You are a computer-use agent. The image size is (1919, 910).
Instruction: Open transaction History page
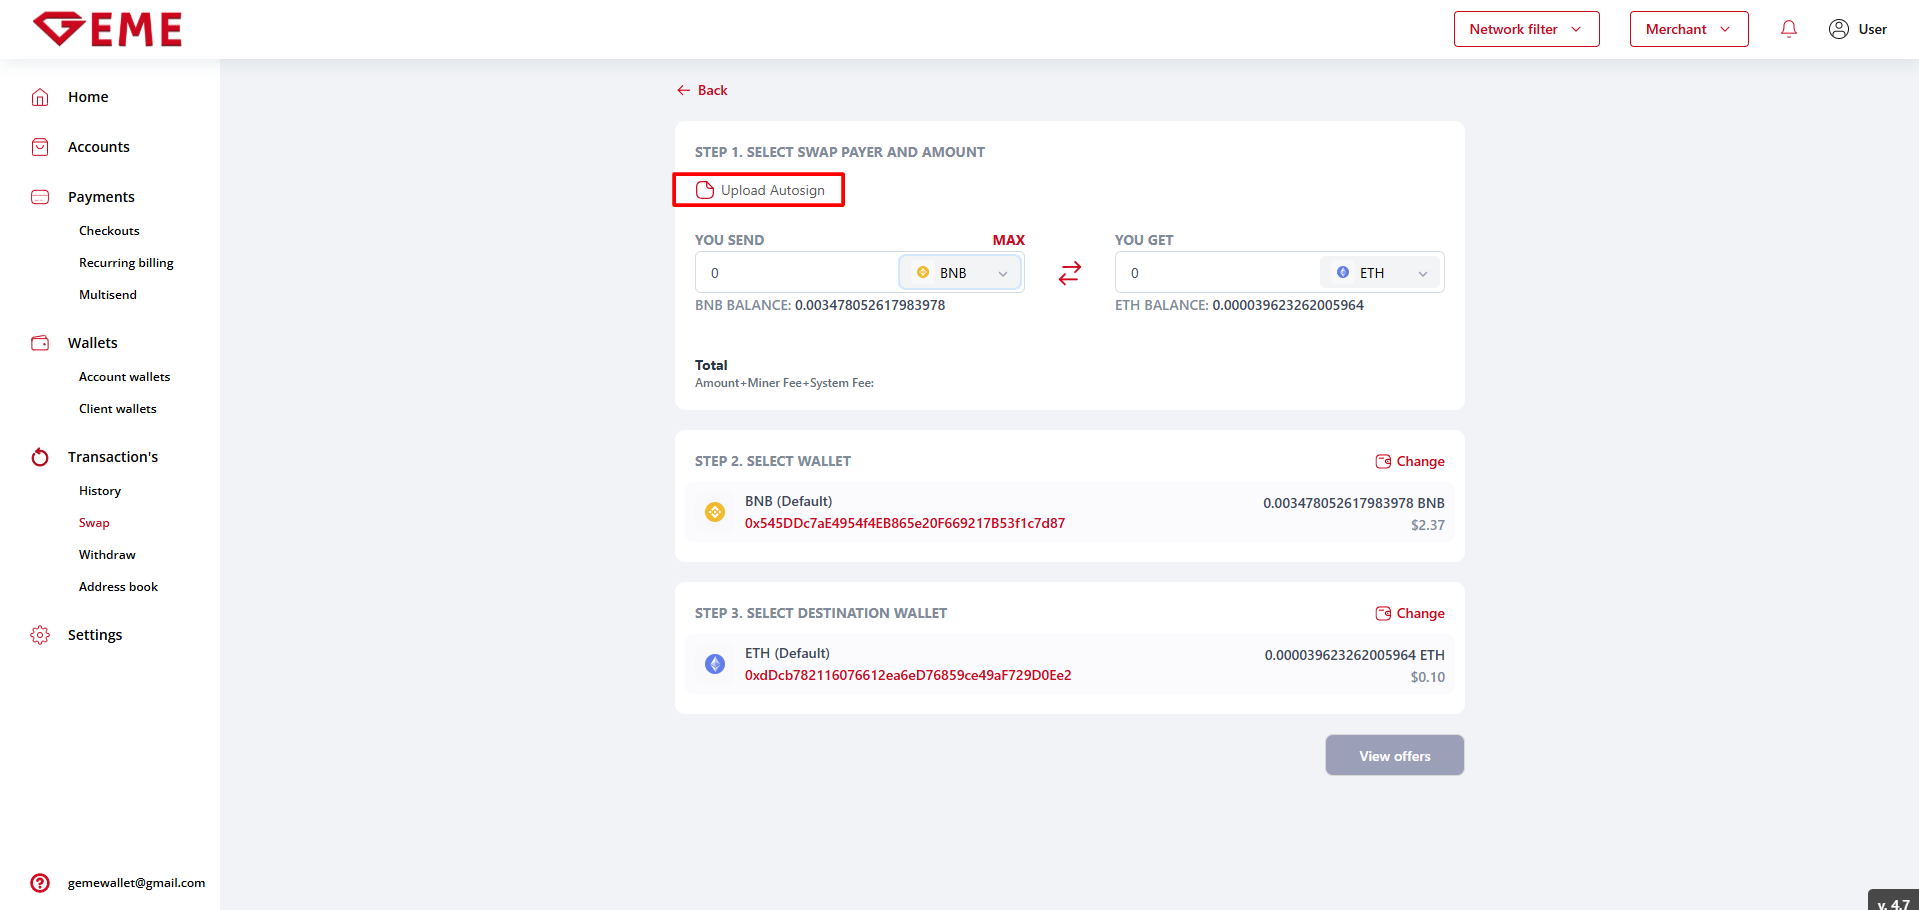(x=100, y=491)
